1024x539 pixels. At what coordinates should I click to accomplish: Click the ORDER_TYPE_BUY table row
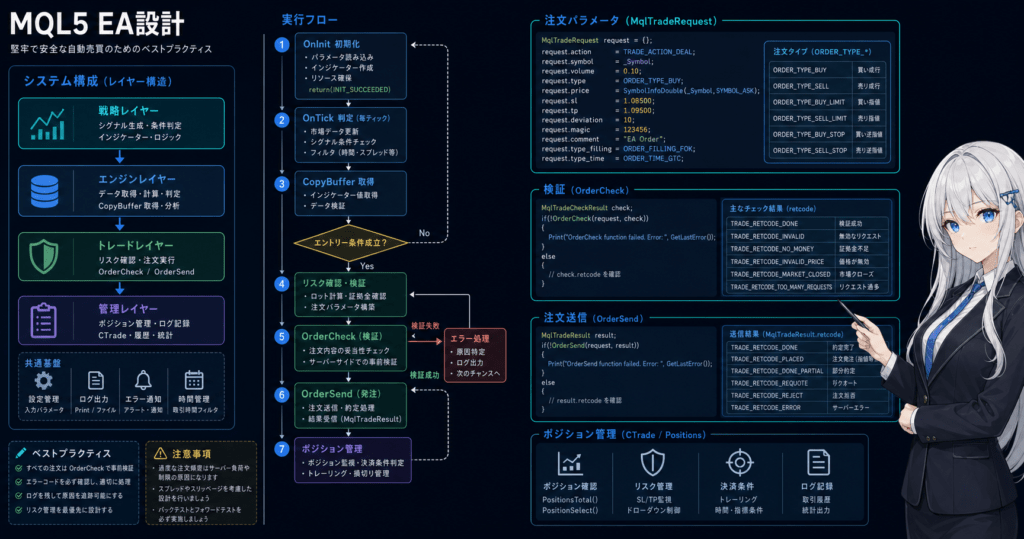click(x=827, y=70)
